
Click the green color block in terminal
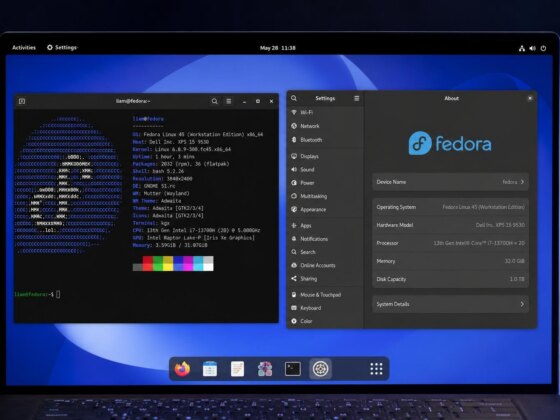click(x=158, y=263)
